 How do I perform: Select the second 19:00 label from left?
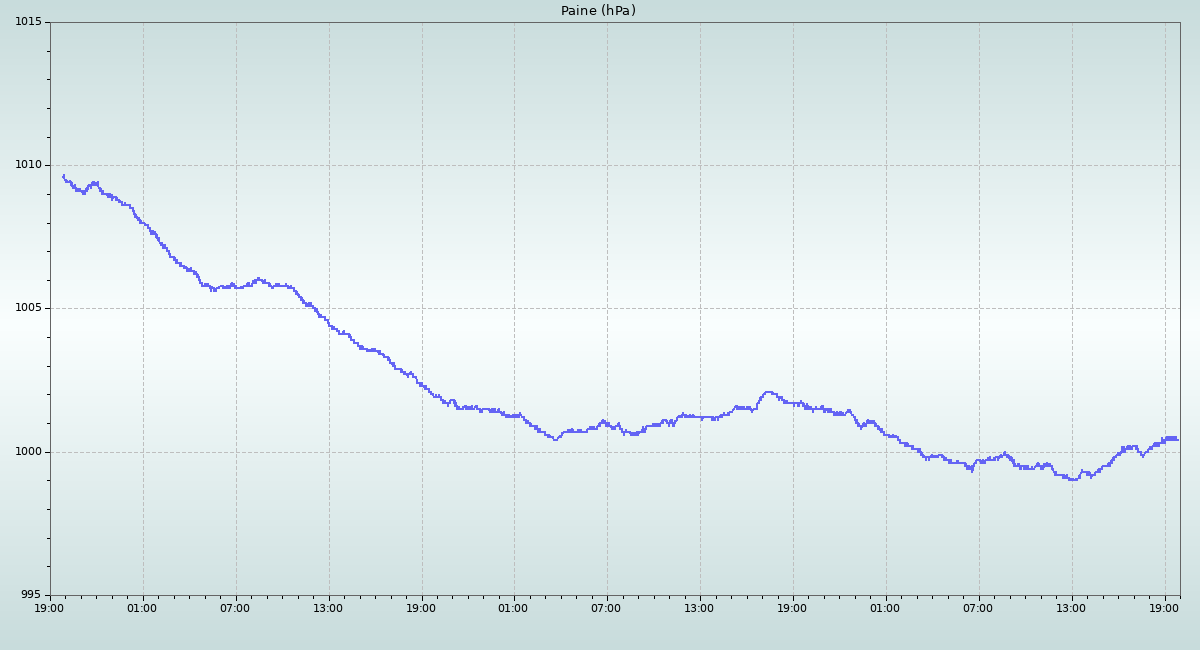[x=421, y=607]
